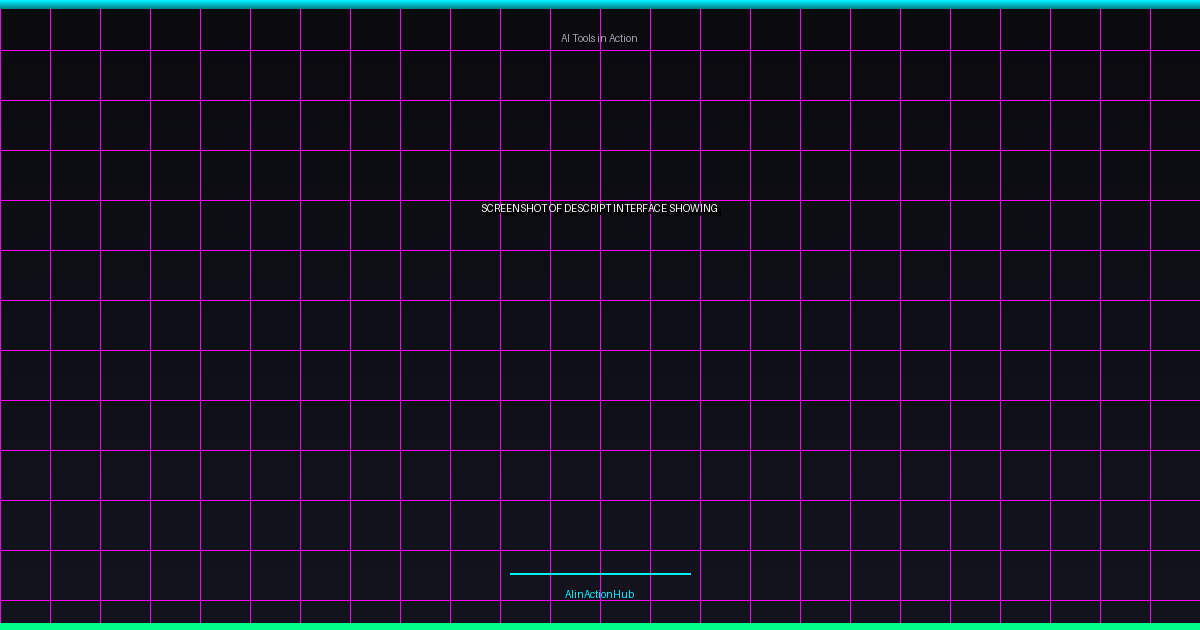Viewport: 1200px width, 630px height.
Task: Click the 'AI Tools in Action' title text
Action: pyautogui.click(x=599, y=38)
